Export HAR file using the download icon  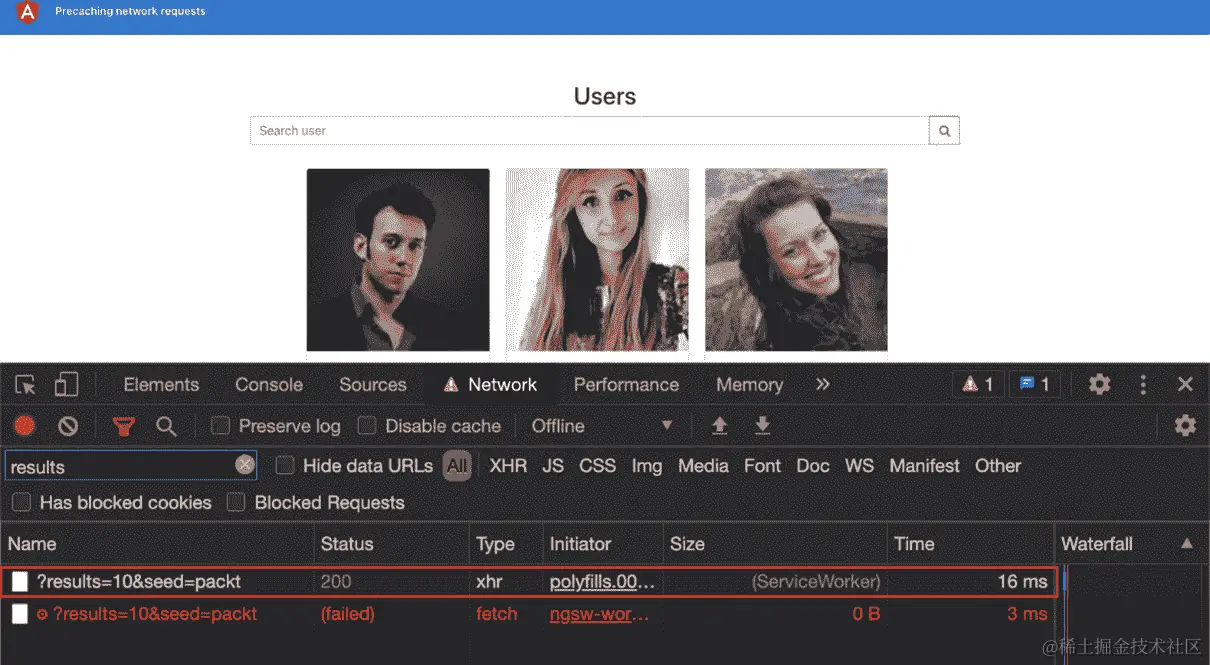763,425
